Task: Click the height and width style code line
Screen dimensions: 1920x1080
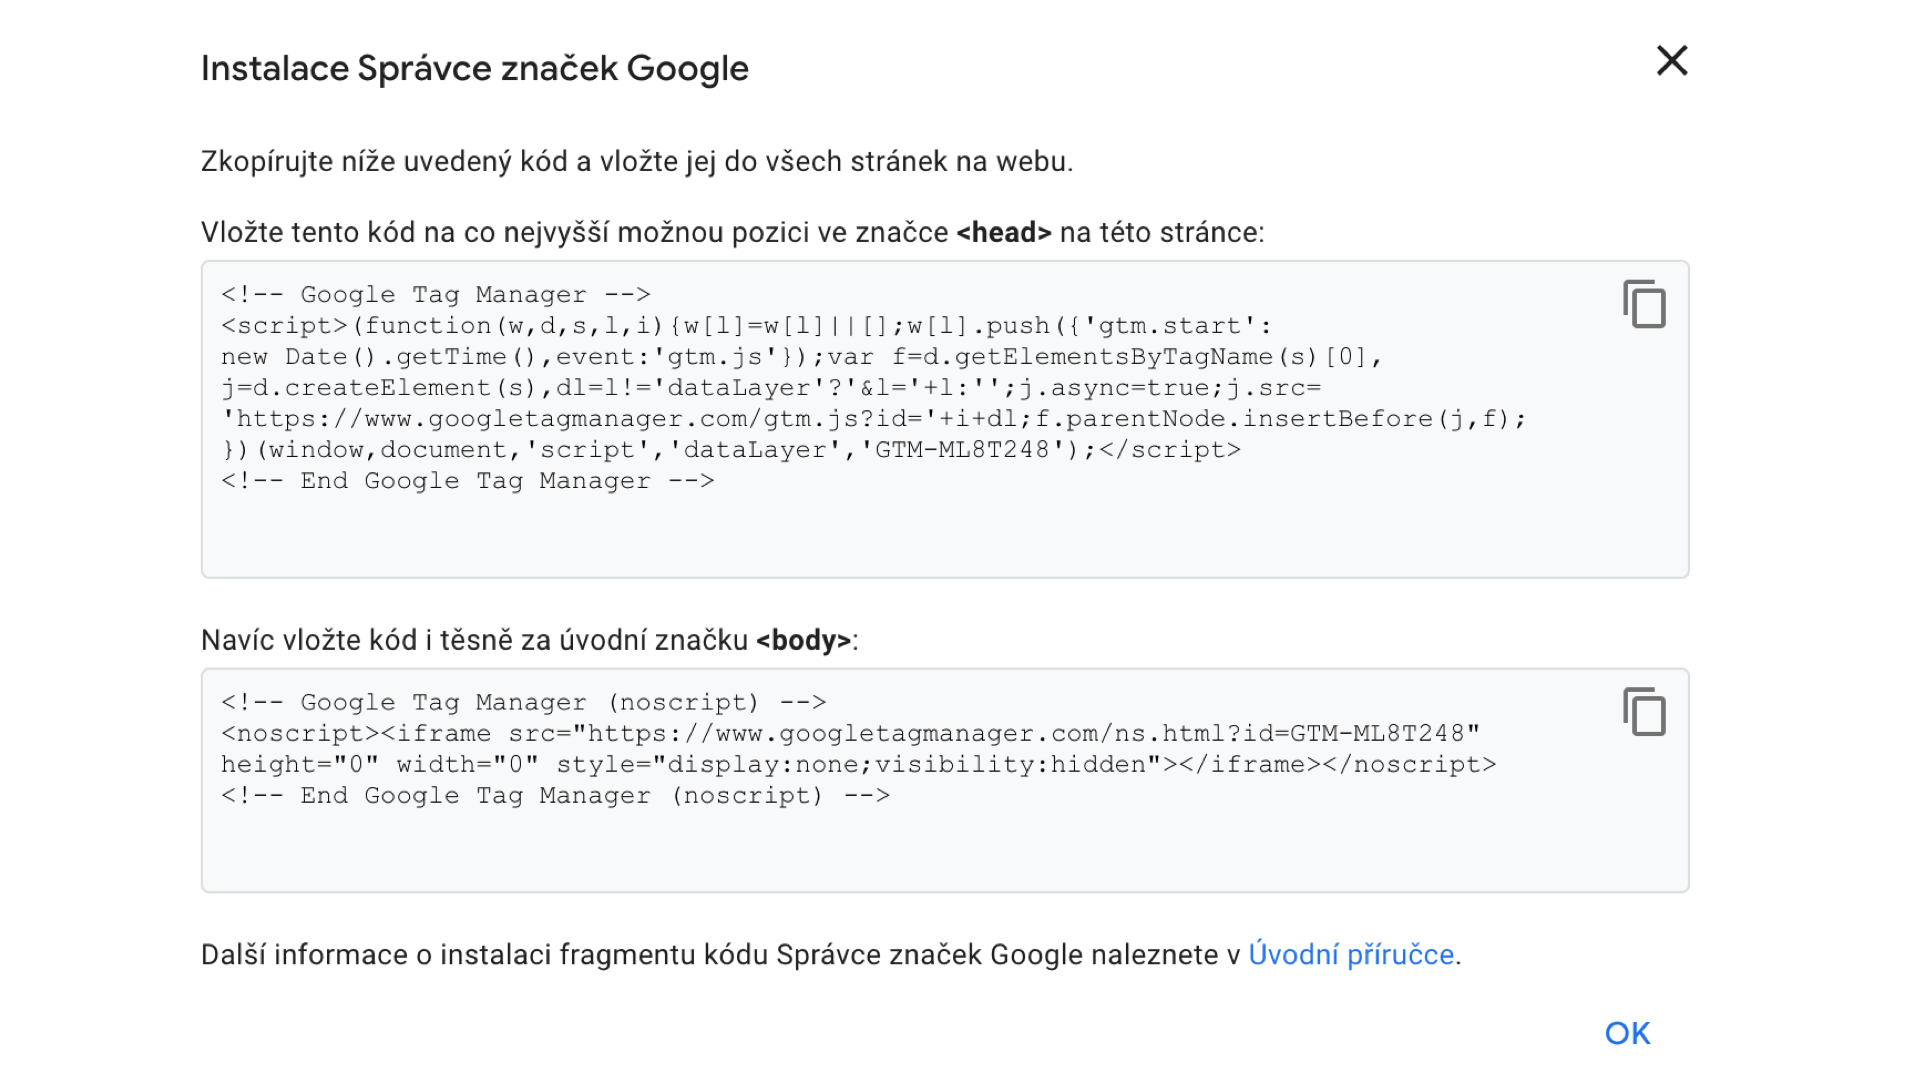Action: point(858,765)
